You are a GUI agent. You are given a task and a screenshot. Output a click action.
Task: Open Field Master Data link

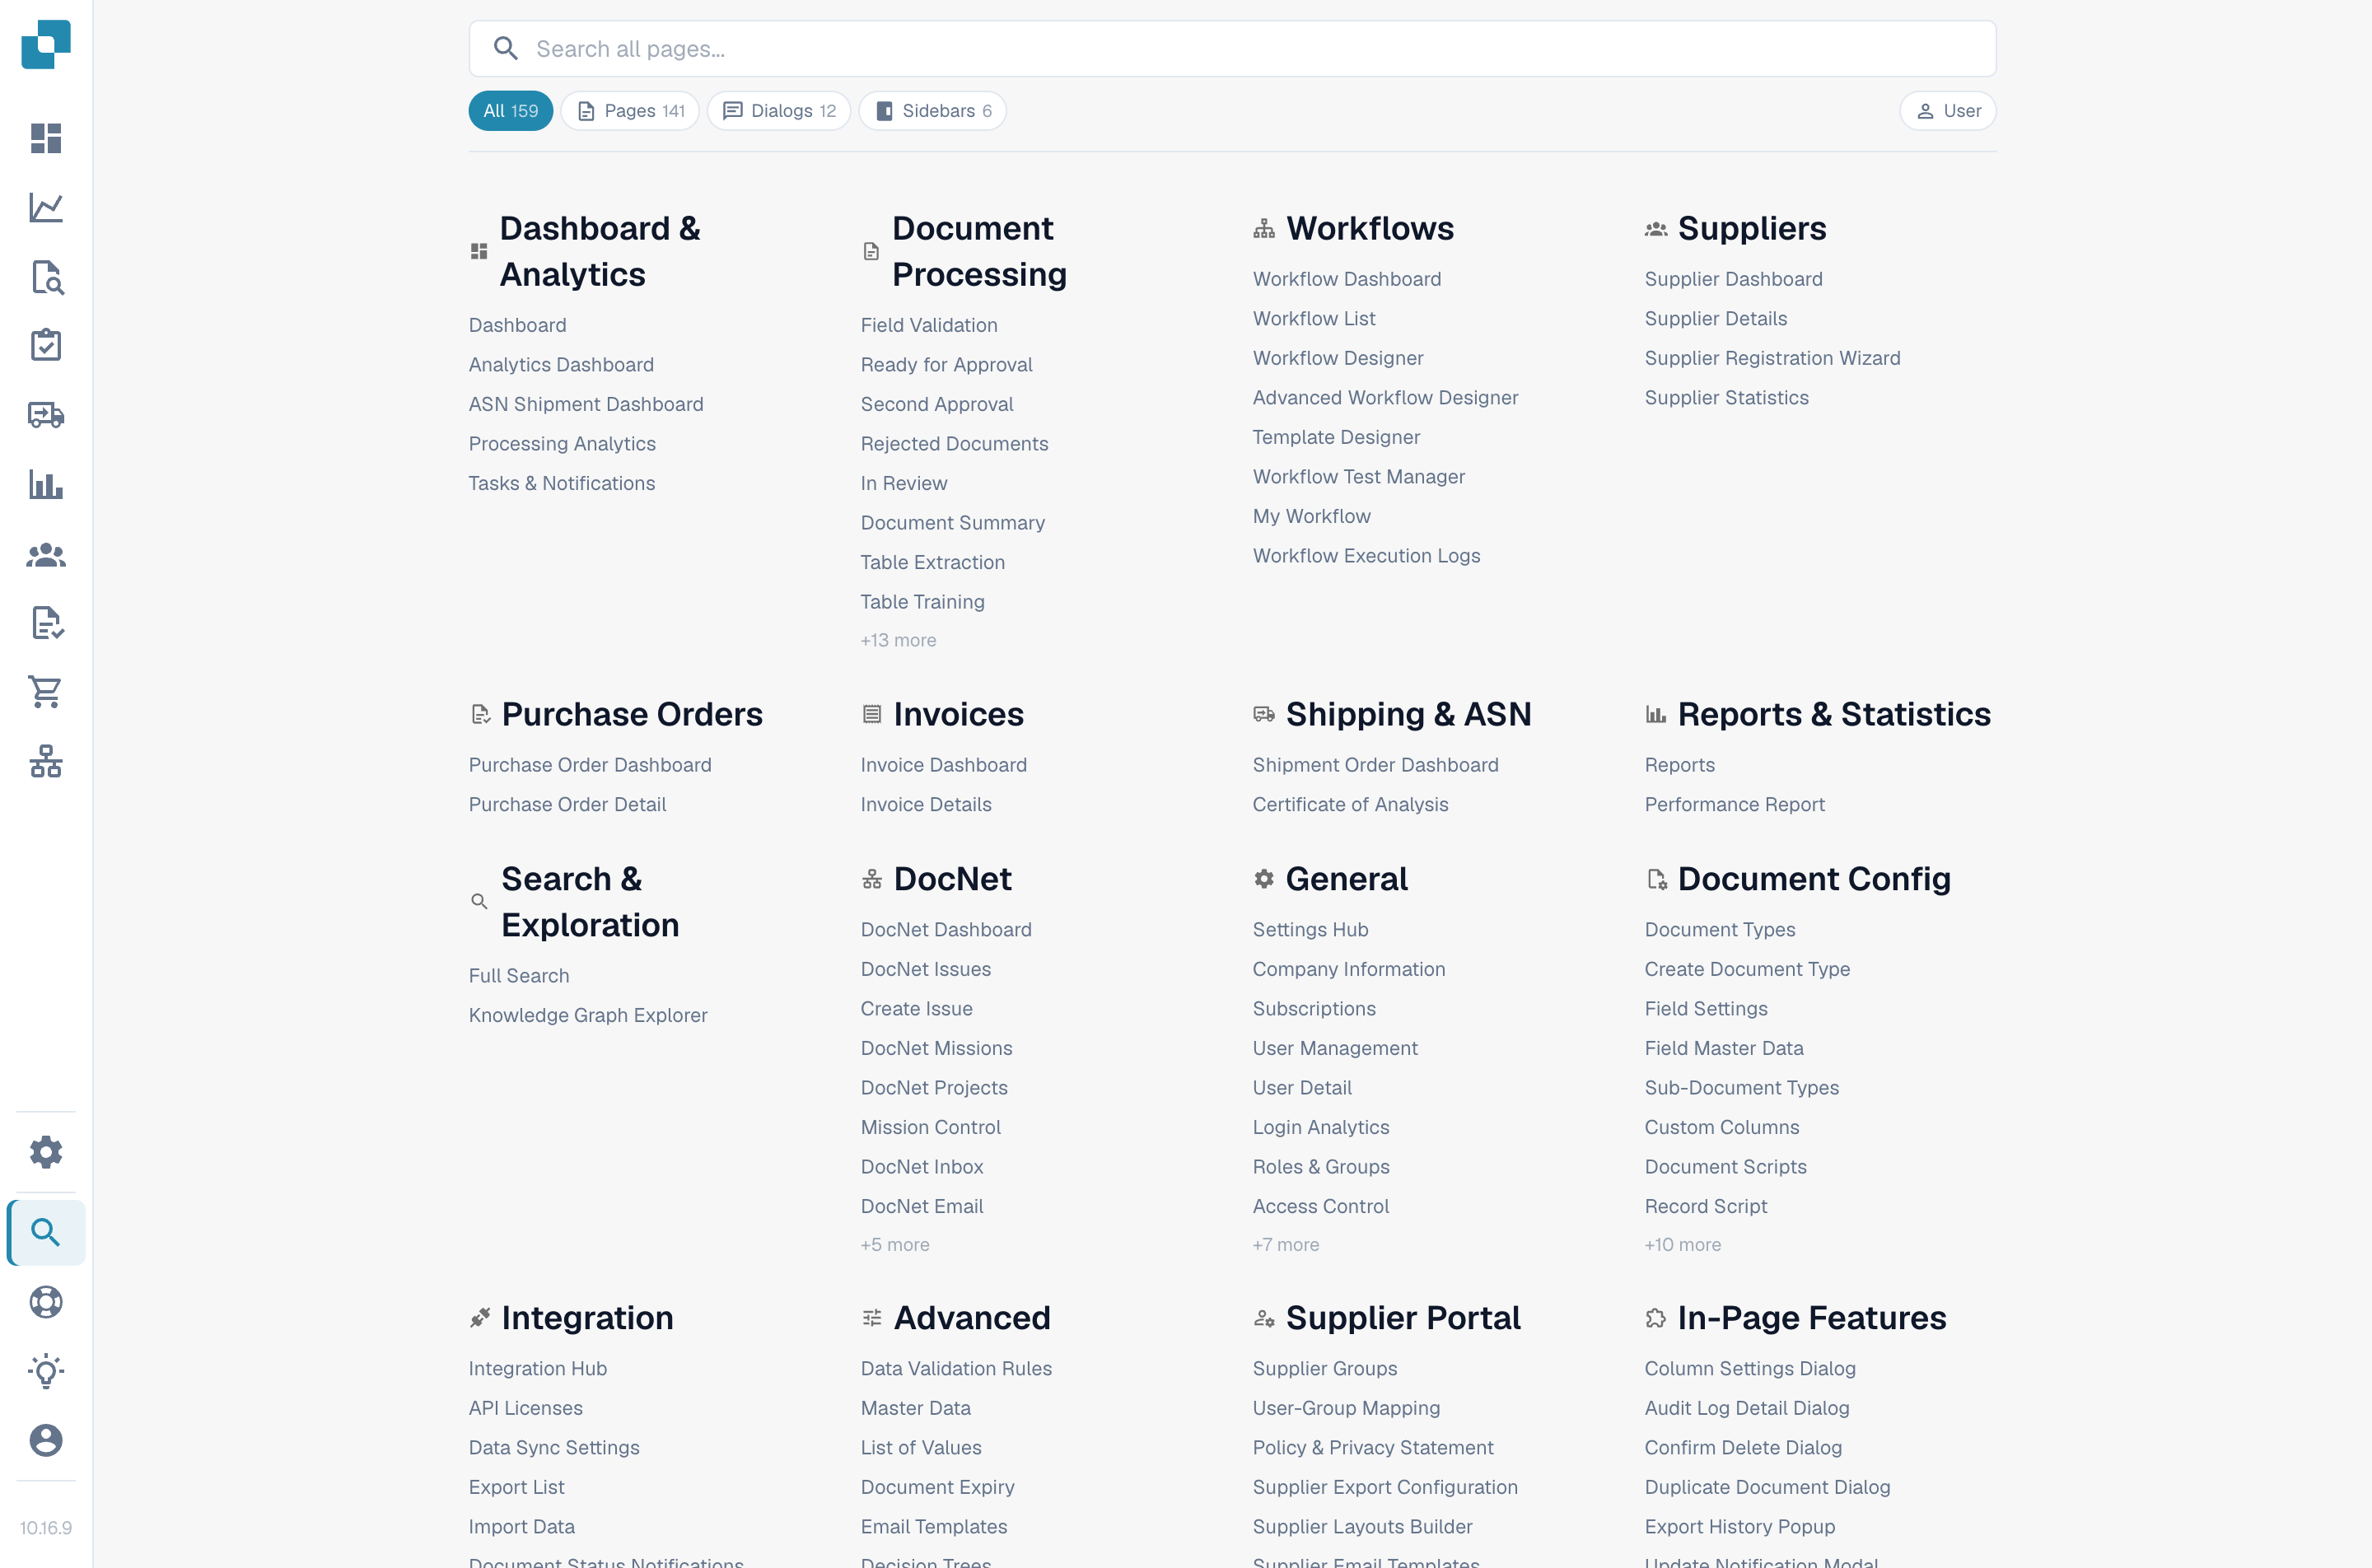(x=1724, y=1048)
